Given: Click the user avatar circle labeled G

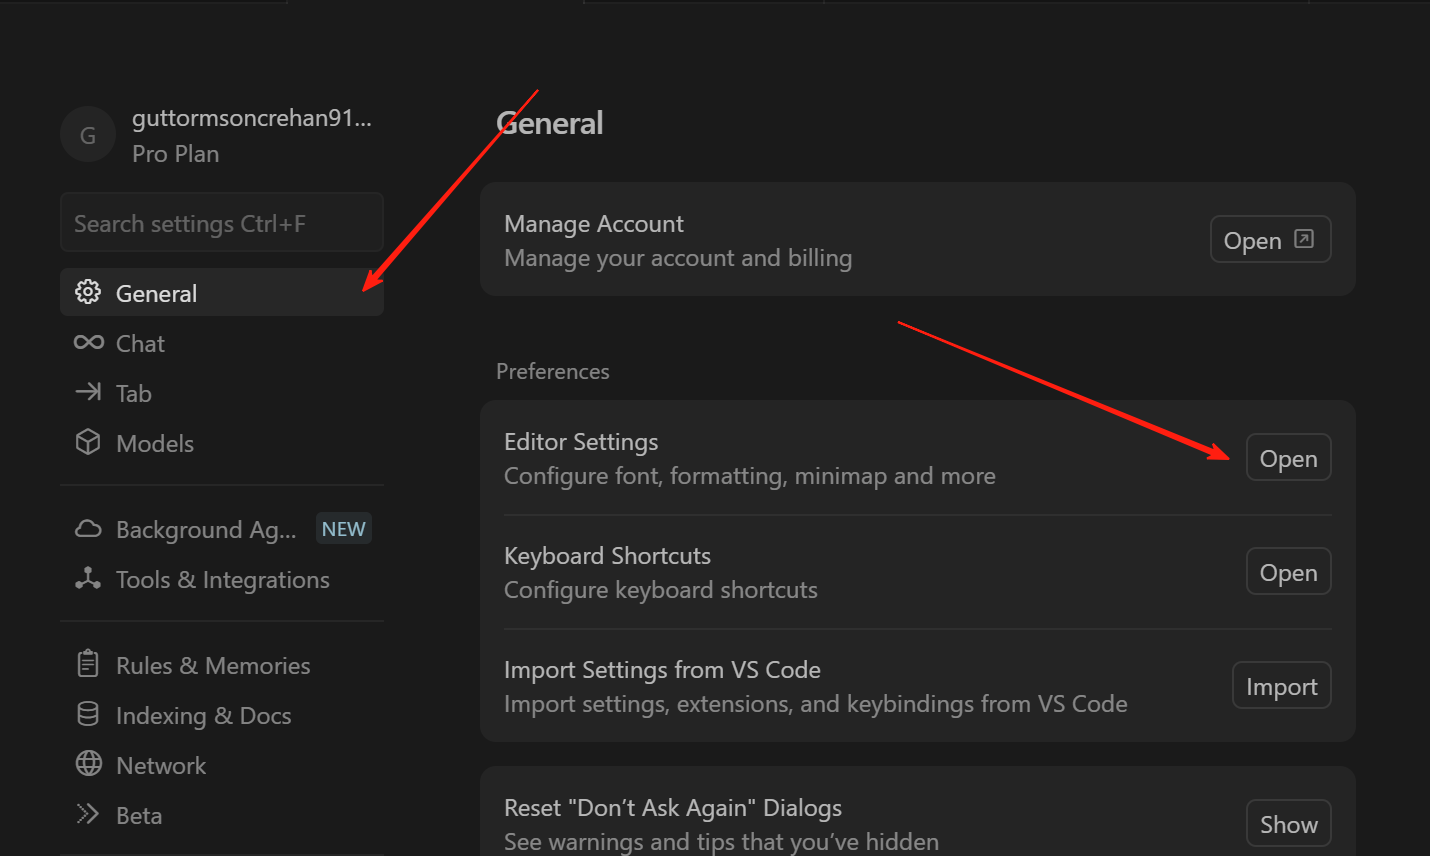Looking at the screenshot, I should [88, 135].
